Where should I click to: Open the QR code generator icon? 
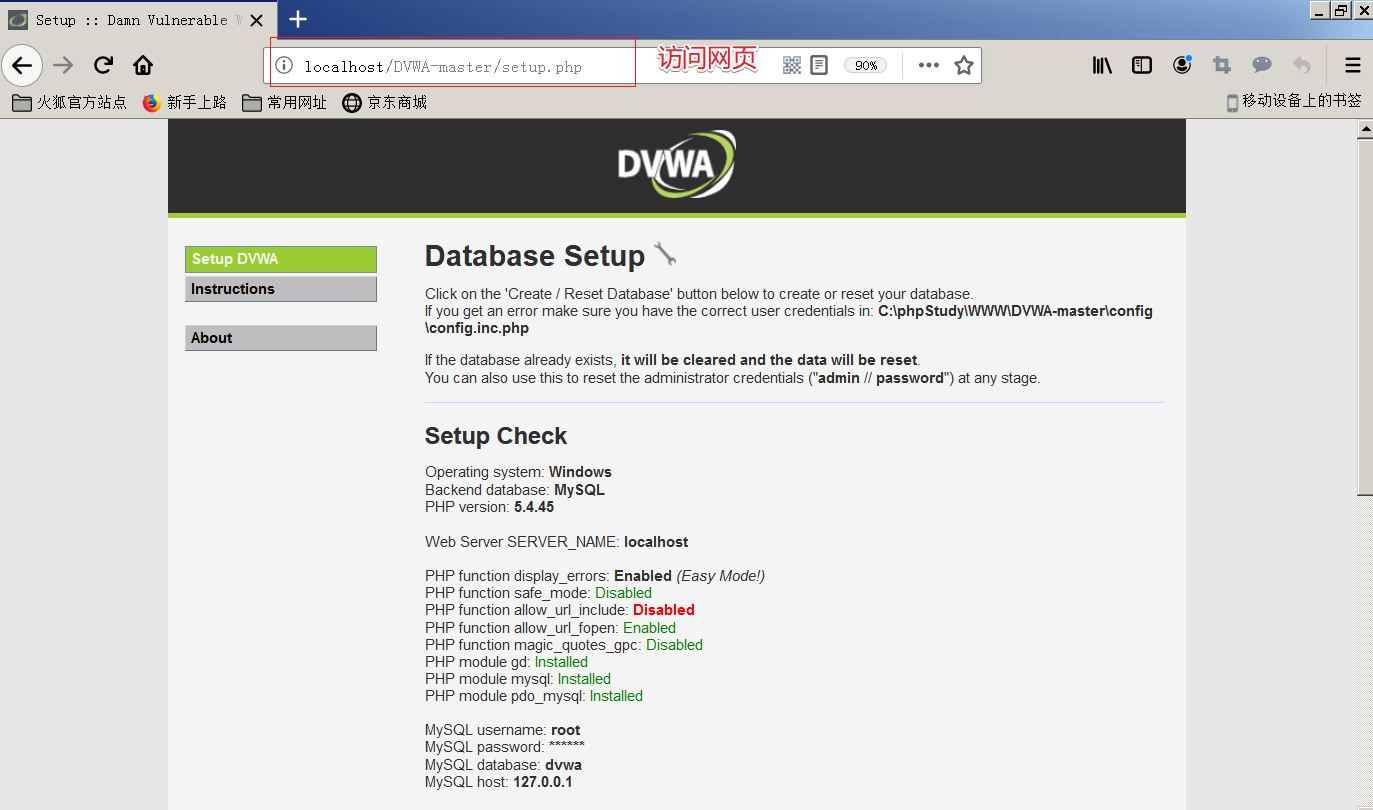pos(792,65)
